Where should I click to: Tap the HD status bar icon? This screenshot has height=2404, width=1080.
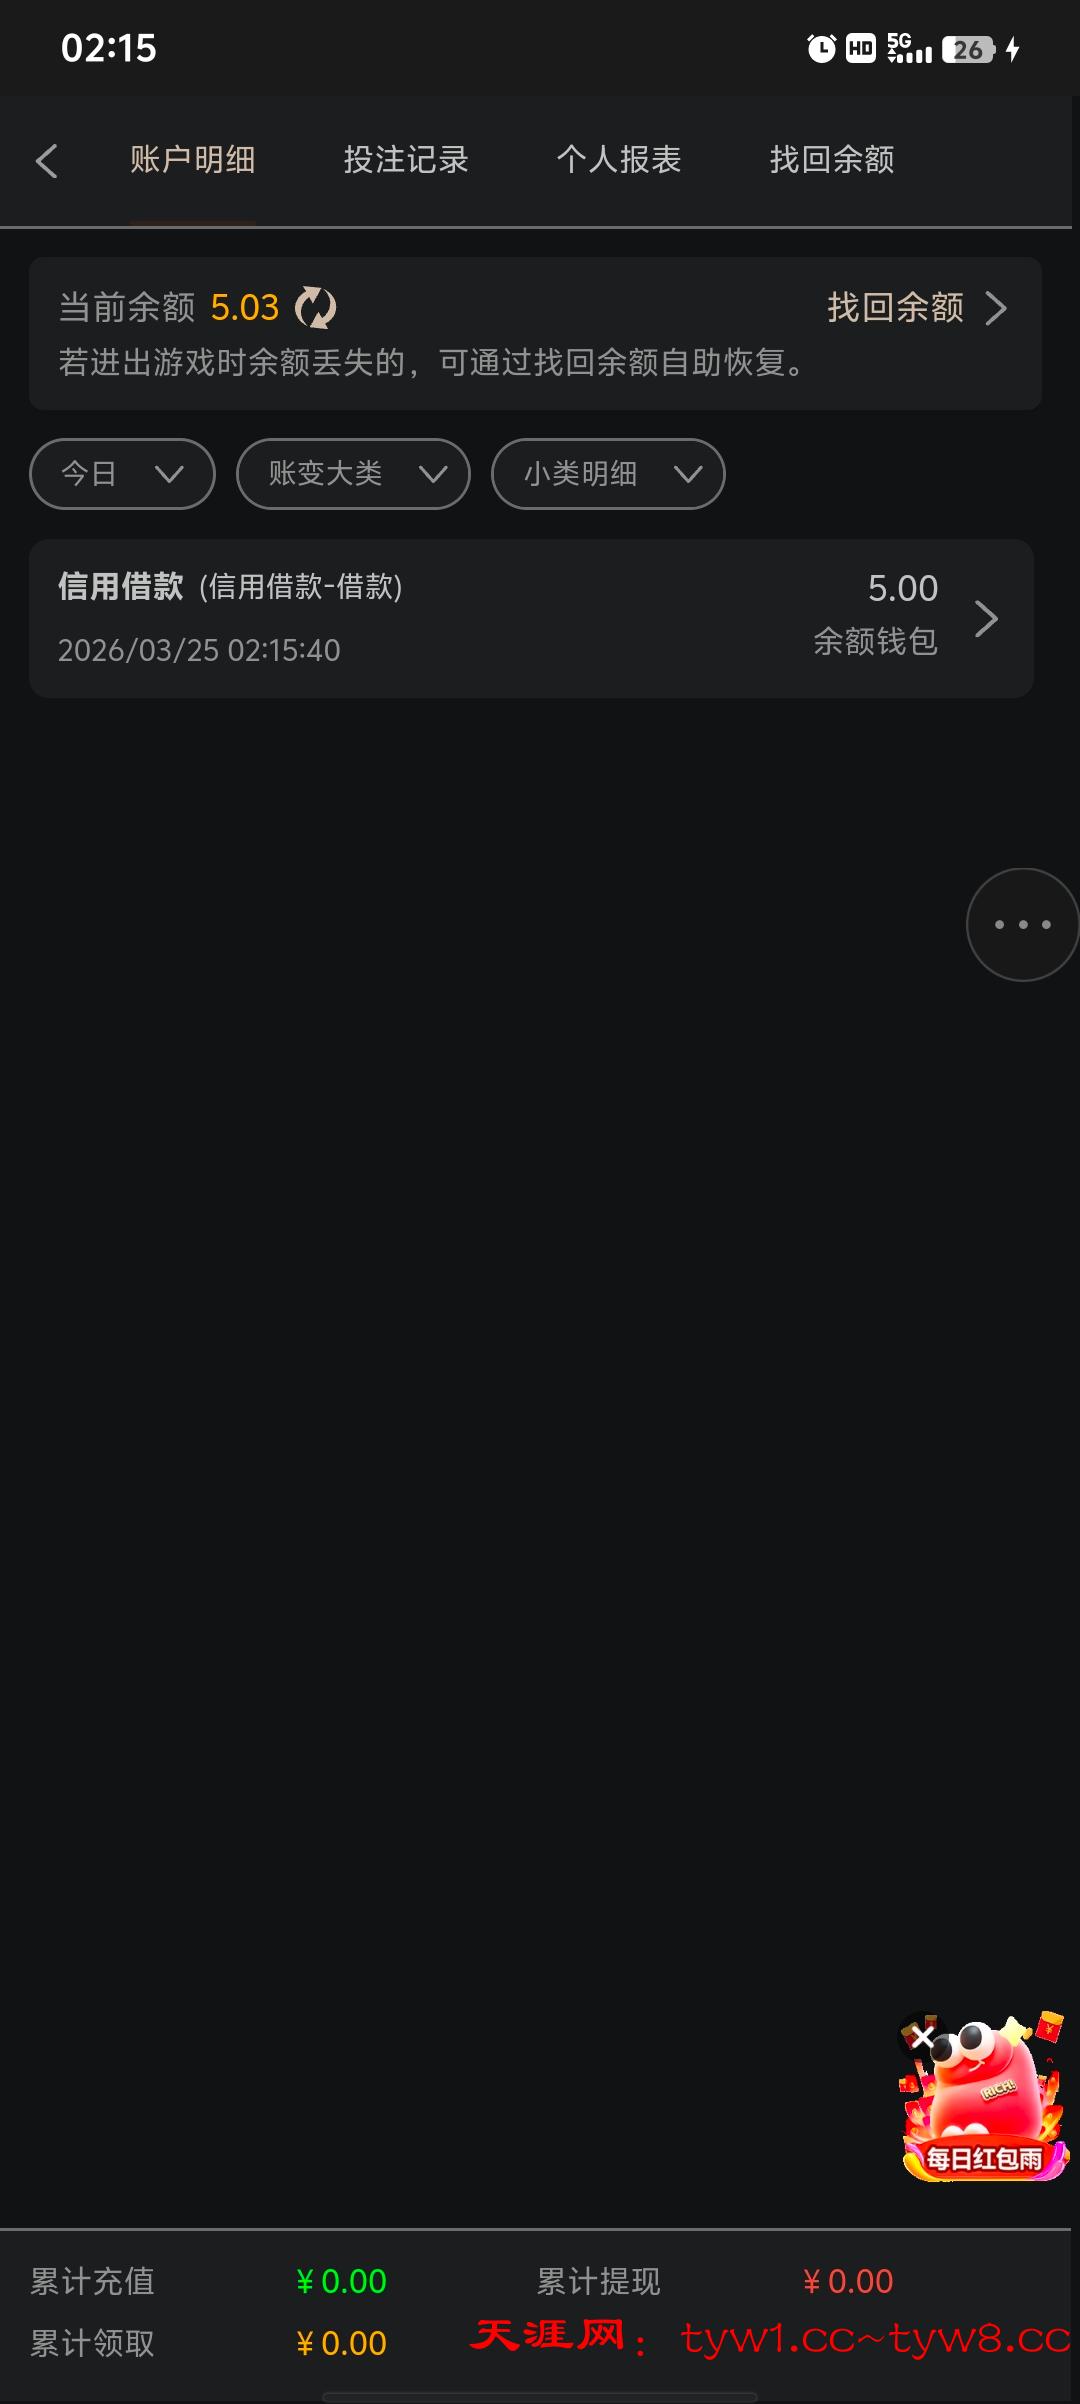860,48
